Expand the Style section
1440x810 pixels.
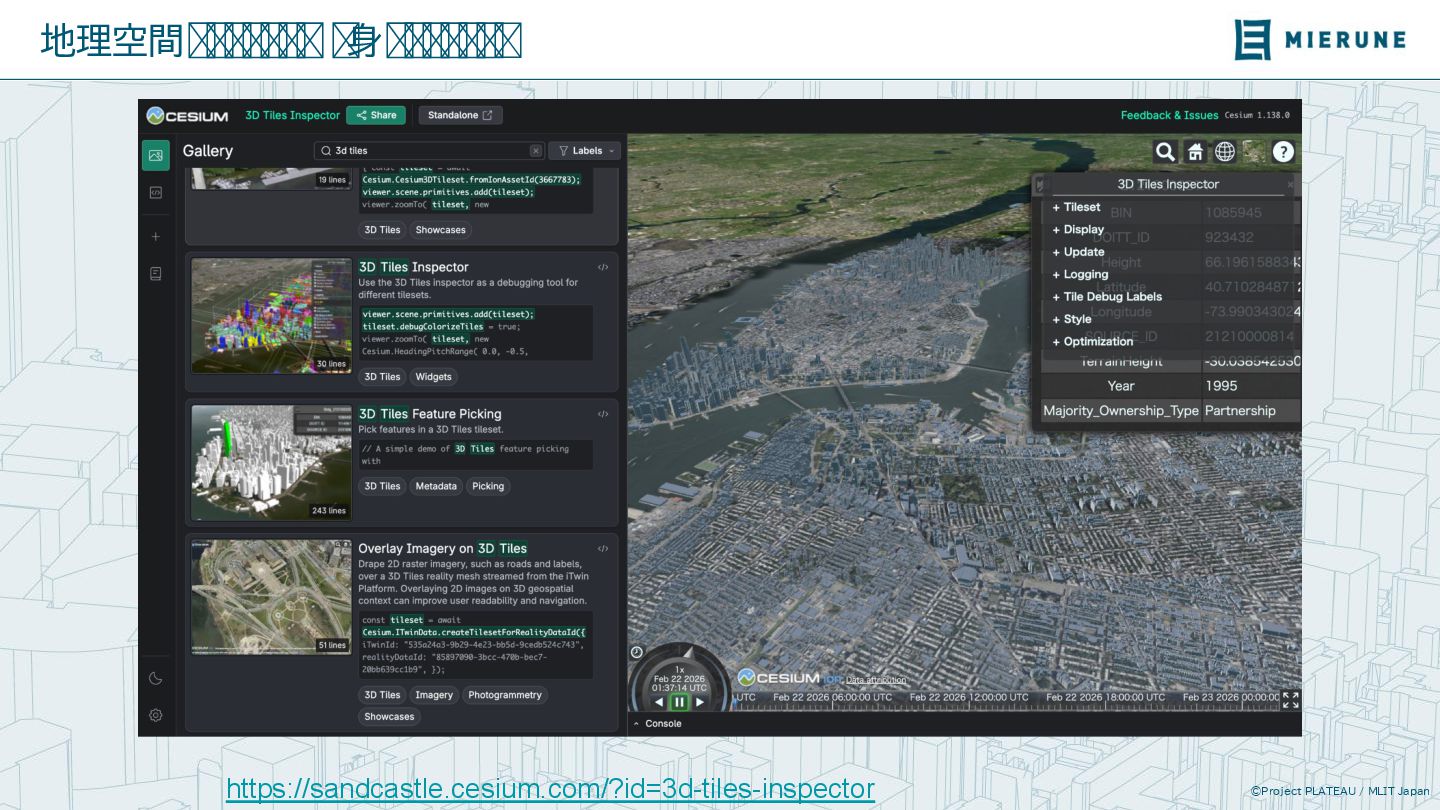(x=1072, y=319)
